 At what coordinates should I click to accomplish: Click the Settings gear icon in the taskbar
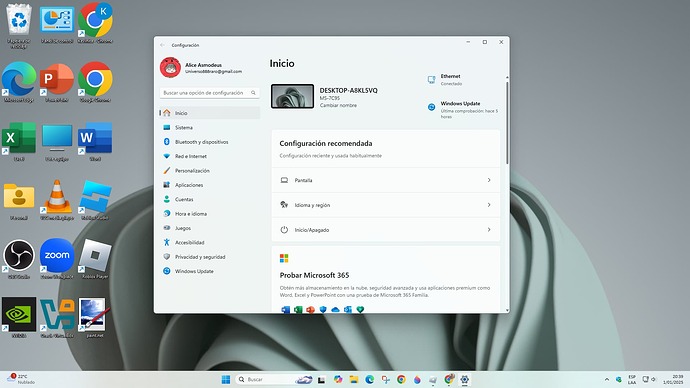[464, 379]
